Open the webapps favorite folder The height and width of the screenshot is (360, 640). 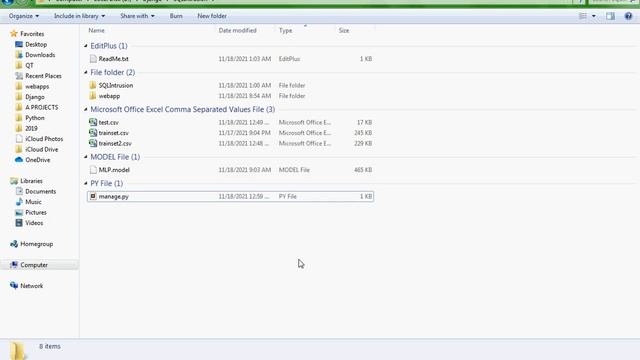37,87
